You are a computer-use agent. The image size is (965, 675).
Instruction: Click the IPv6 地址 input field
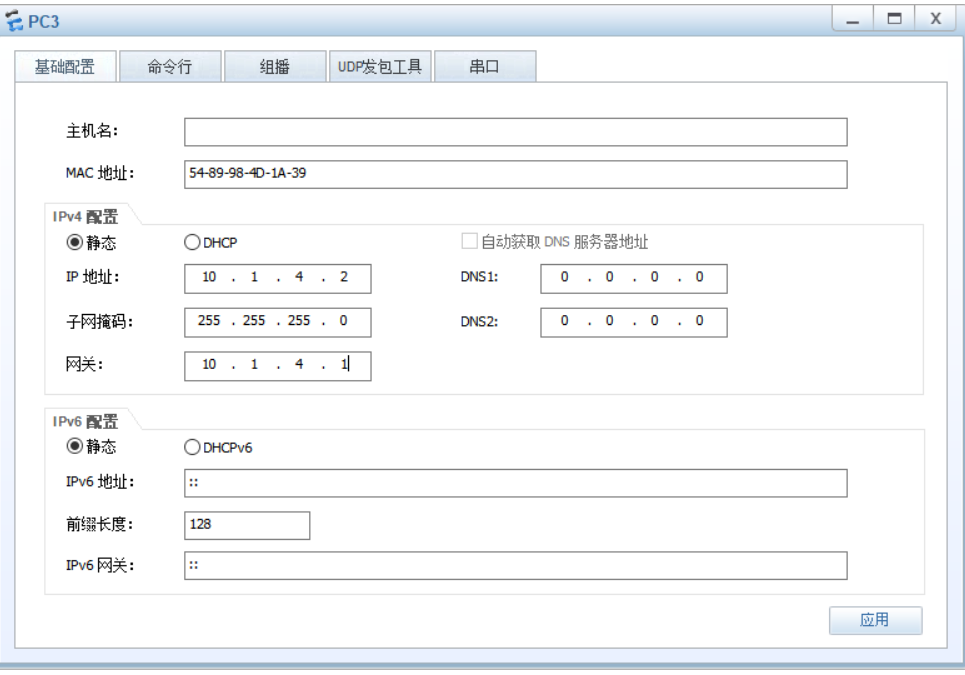pos(516,483)
